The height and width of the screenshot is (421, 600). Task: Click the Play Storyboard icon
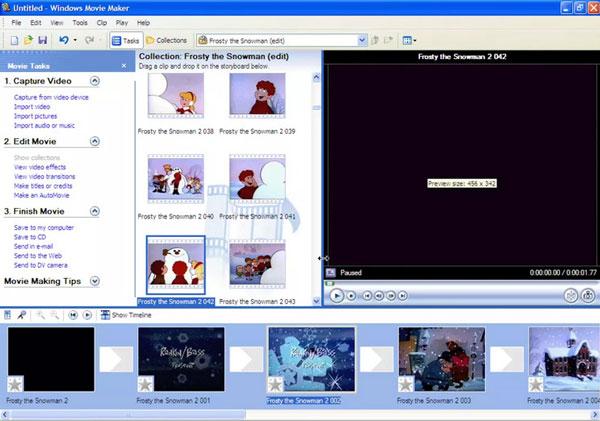pos(88,315)
